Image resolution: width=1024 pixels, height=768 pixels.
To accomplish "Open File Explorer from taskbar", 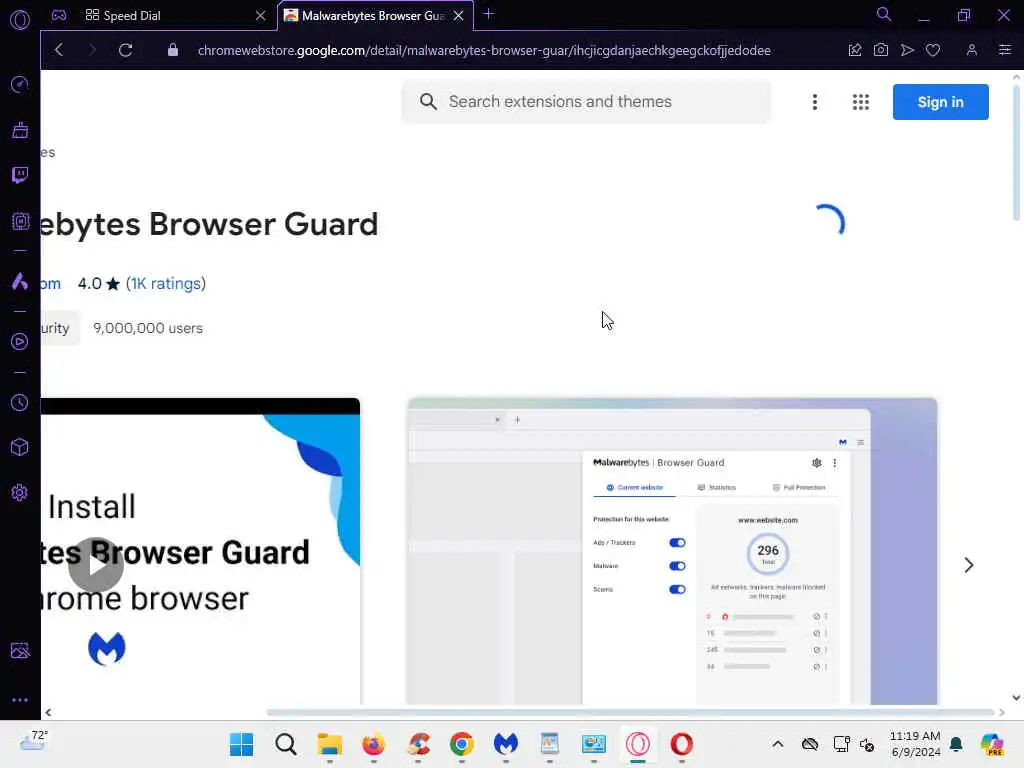I will point(329,744).
